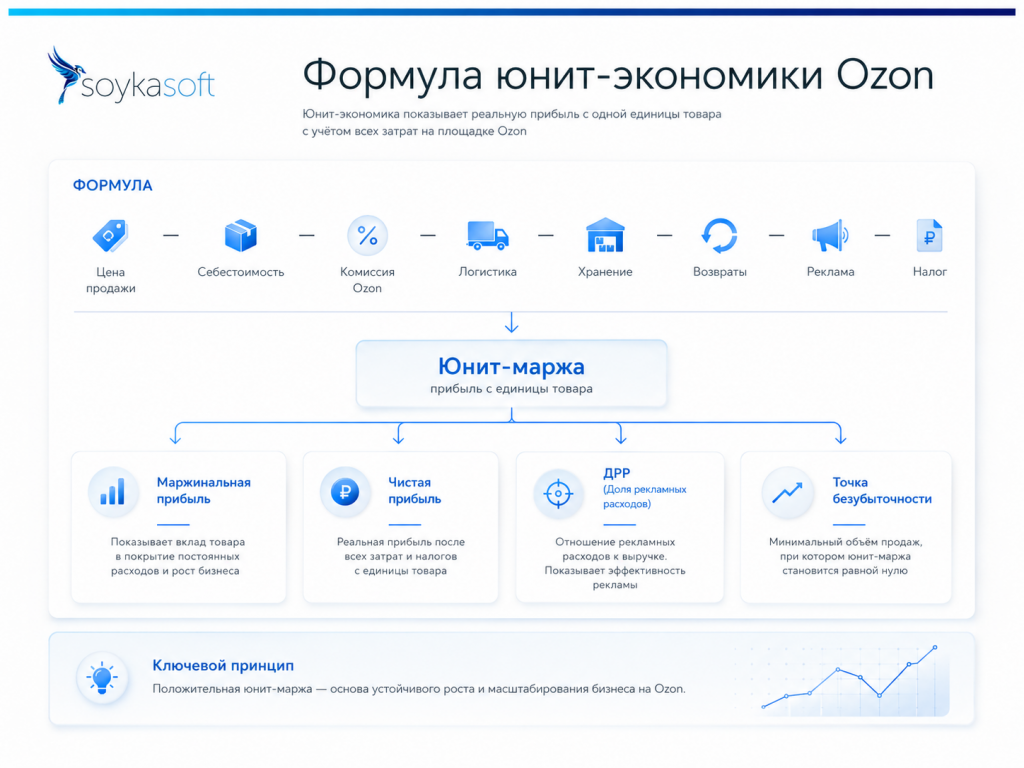Click the description starting Реальная прибыль после
The width and height of the screenshot is (1024, 768).
(x=401, y=556)
